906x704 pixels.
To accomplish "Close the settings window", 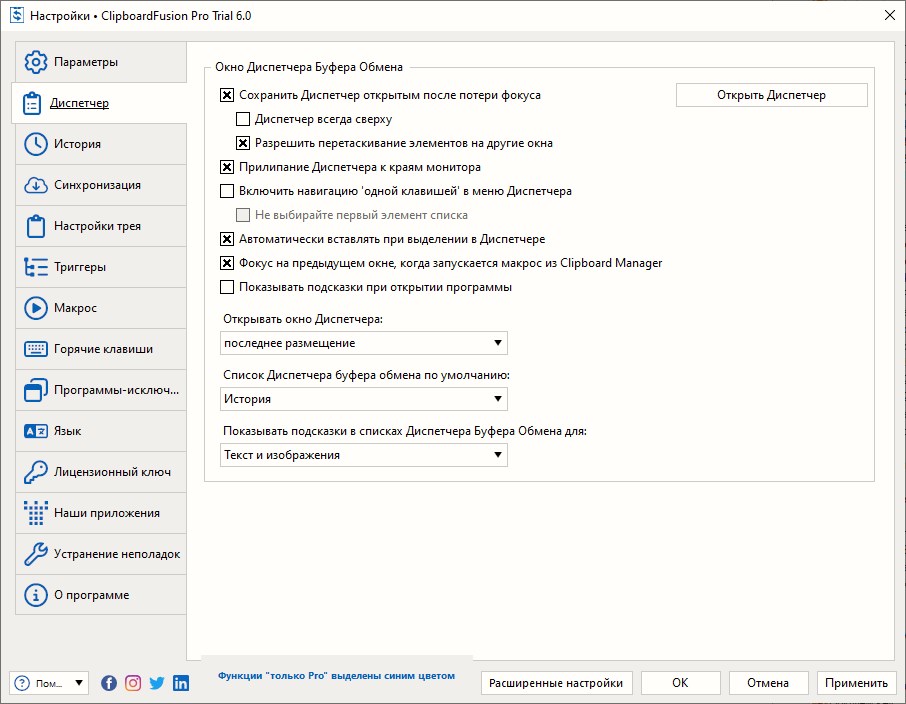I will tap(890, 15).
